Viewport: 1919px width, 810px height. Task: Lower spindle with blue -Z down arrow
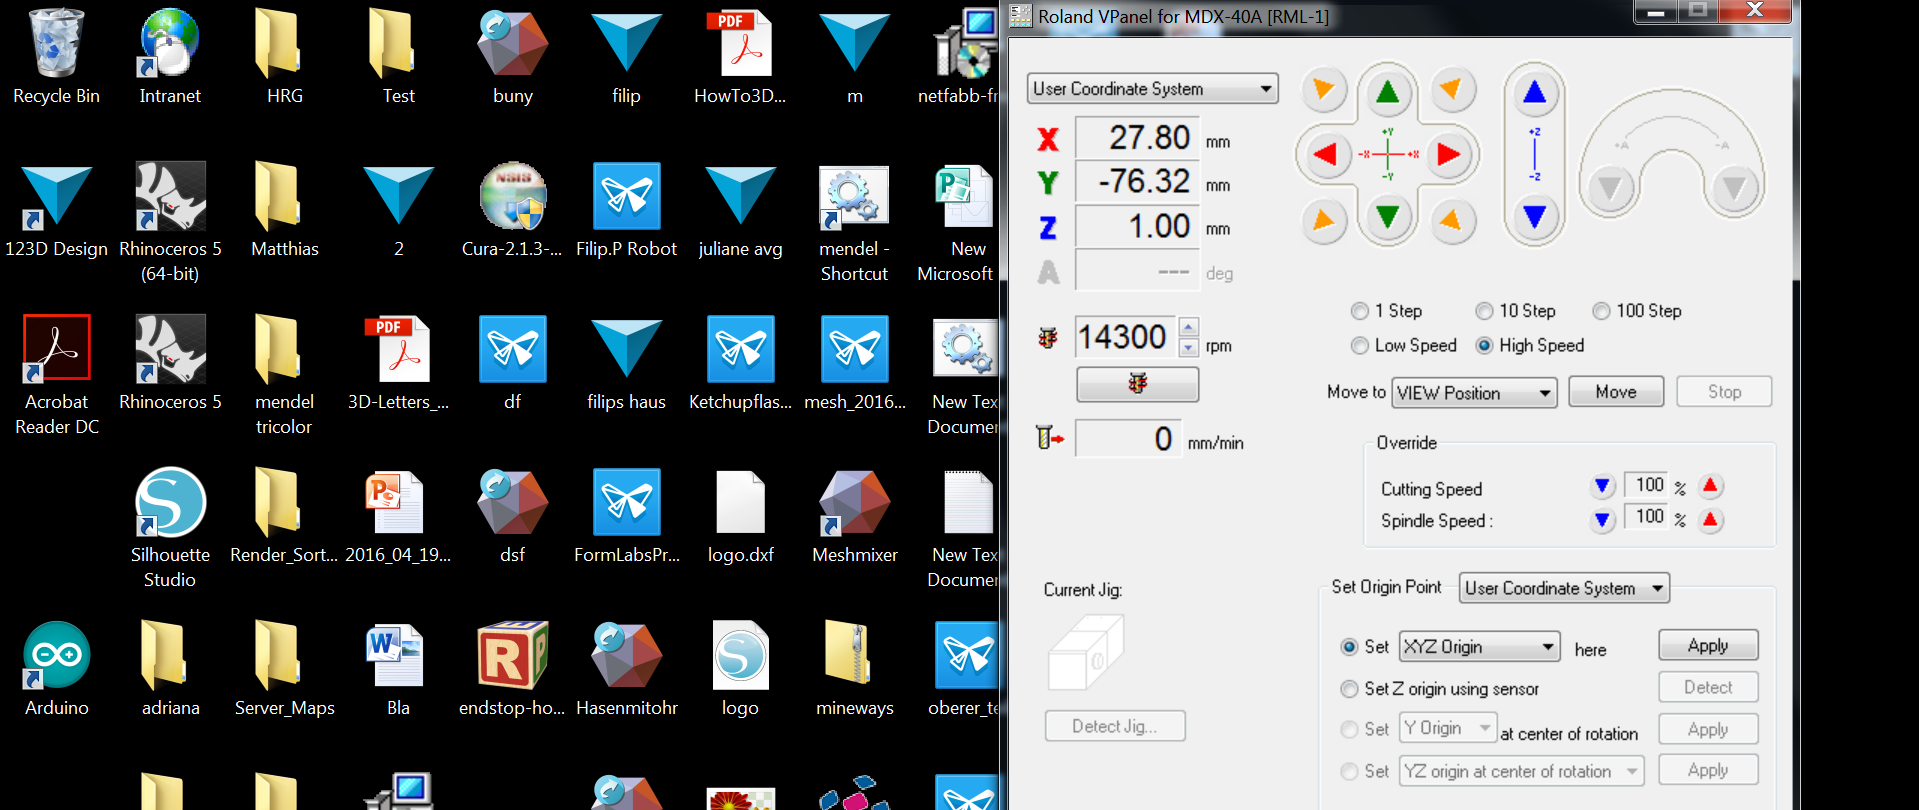(1535, 216)
